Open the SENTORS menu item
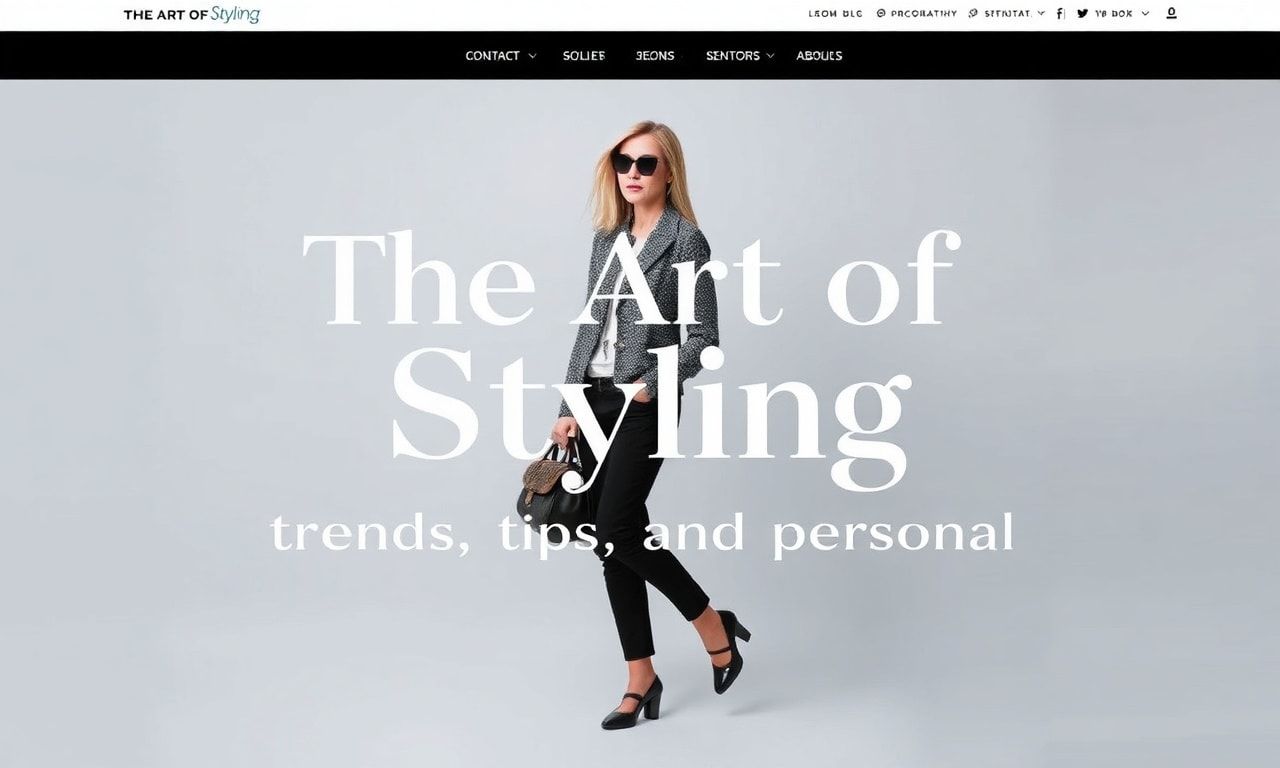The height and width of the screenshot is (768, 1280). pyautogui.click(x=733, y=56)
